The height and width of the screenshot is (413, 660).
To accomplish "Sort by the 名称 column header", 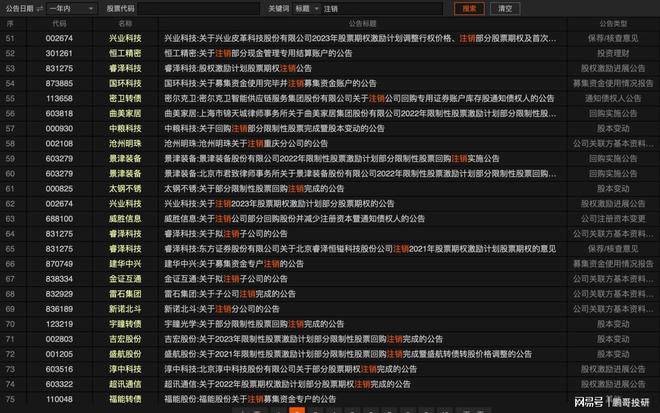I will coord(125,24).
